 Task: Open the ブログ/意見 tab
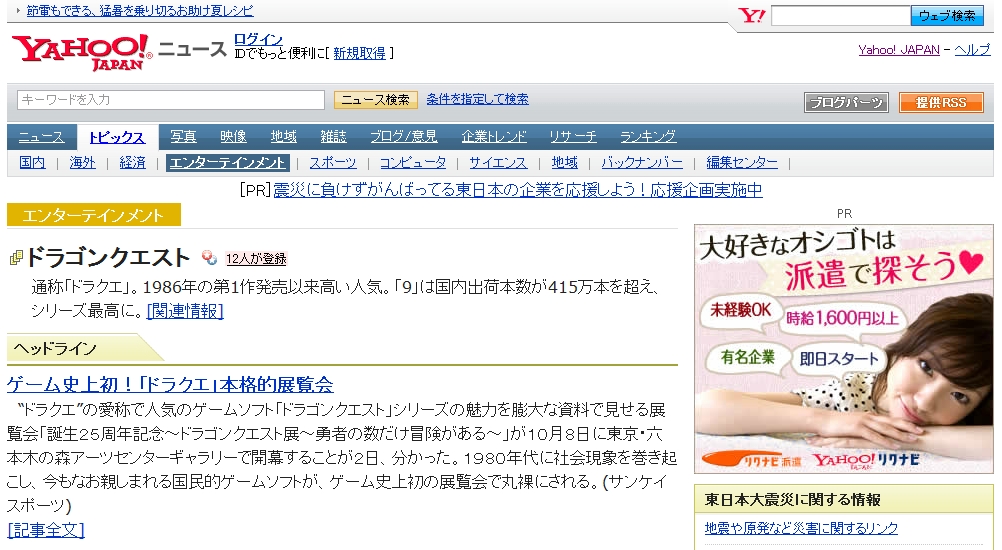coord(404,137)
